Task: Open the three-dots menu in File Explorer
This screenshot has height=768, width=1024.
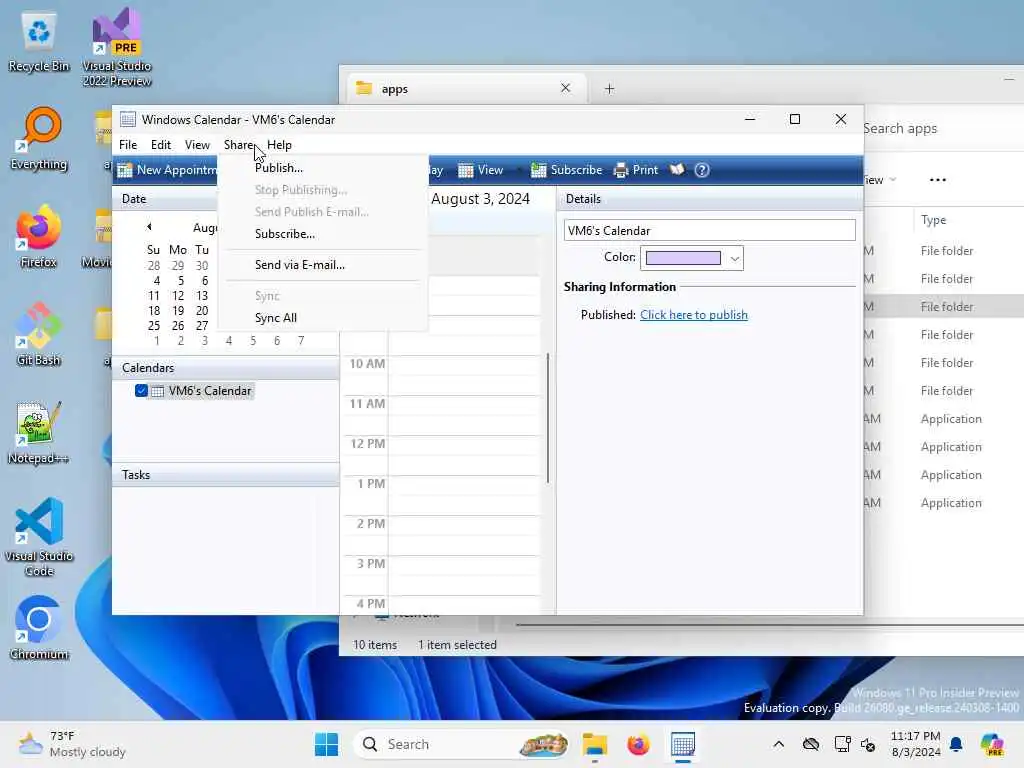Action: 938,180
